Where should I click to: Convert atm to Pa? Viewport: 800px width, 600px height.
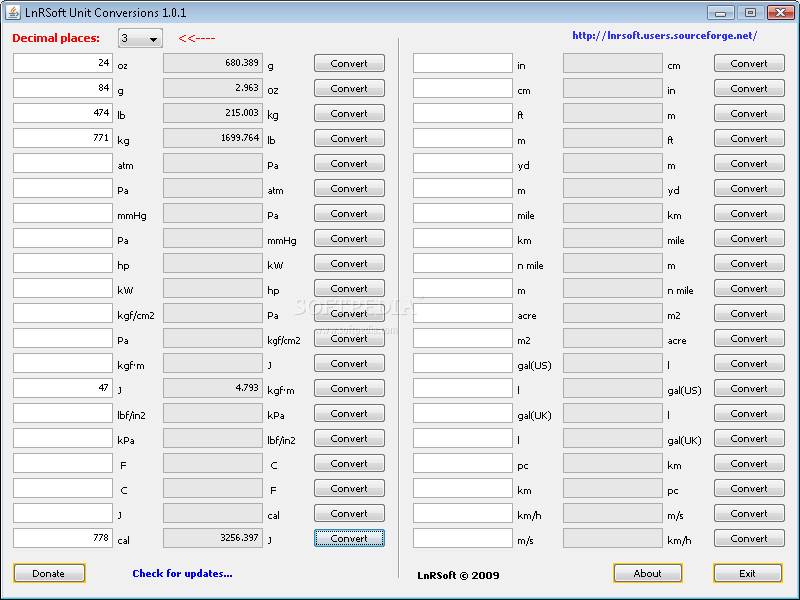349,163
